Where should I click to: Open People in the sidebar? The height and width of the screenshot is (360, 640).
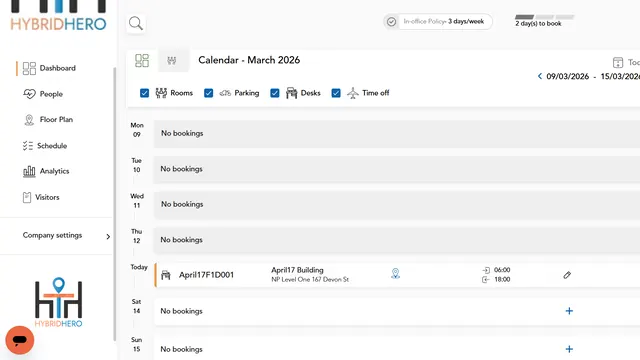[51, 94]
